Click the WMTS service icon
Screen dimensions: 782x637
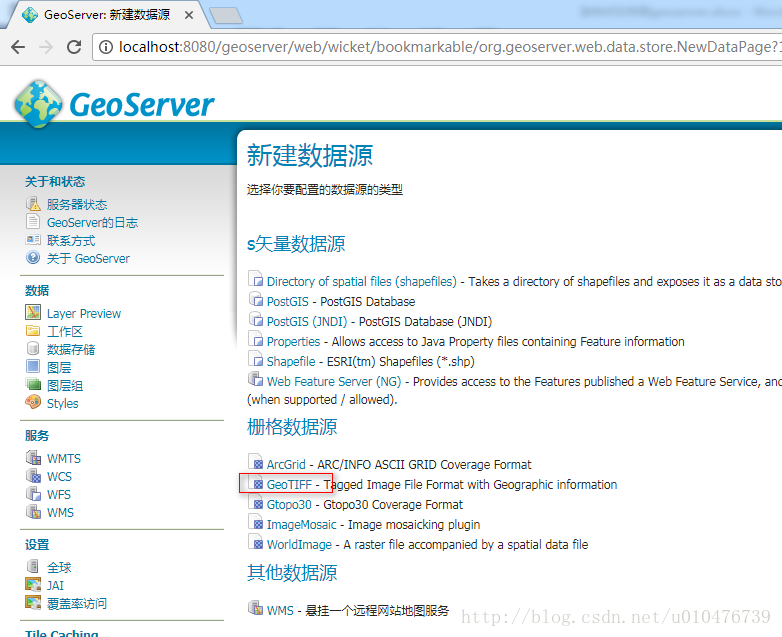tap(33, 457)
